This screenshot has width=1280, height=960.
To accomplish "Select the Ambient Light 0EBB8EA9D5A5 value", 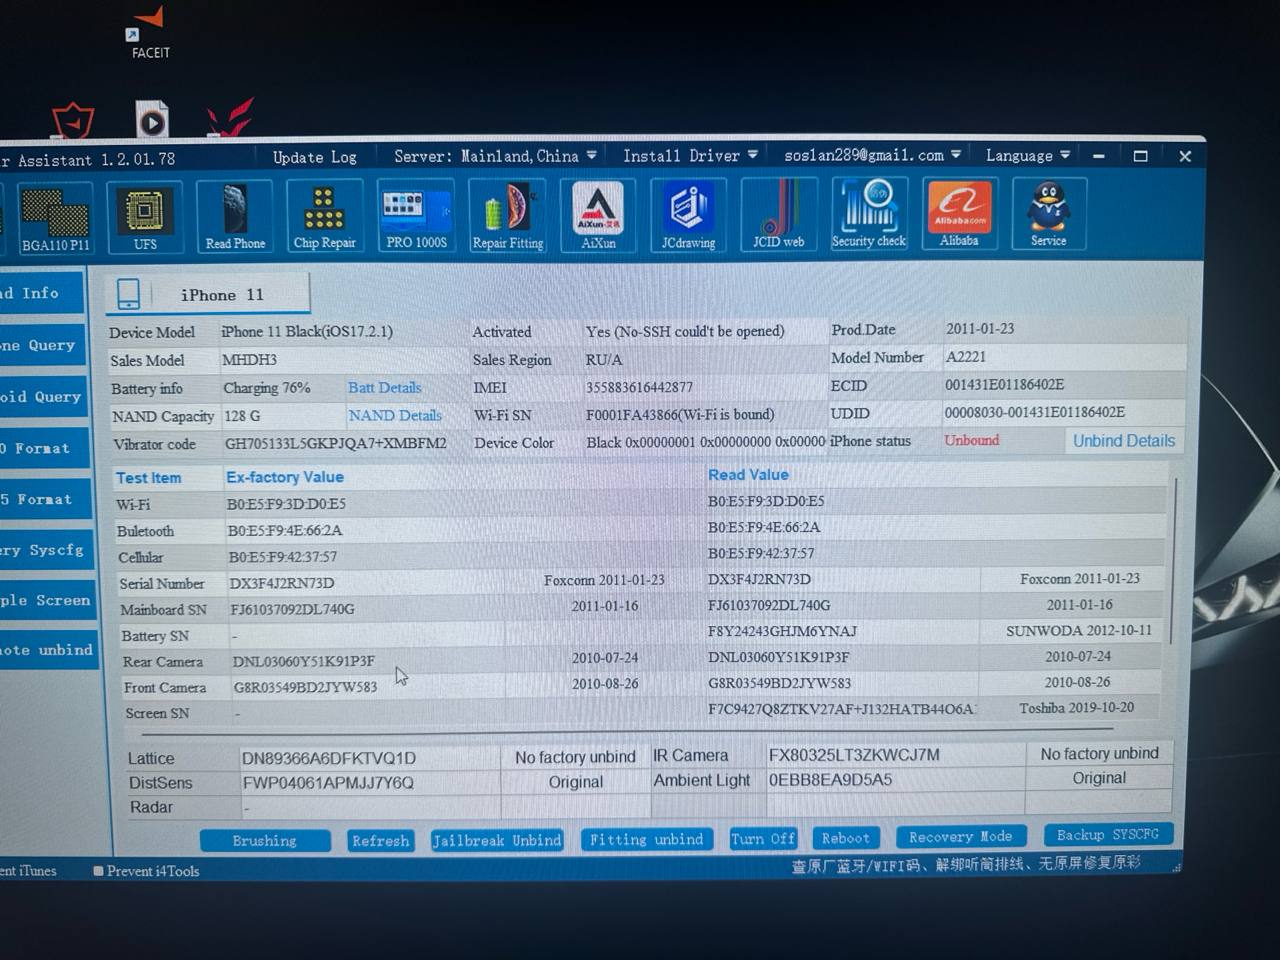I will click(830, 780).
